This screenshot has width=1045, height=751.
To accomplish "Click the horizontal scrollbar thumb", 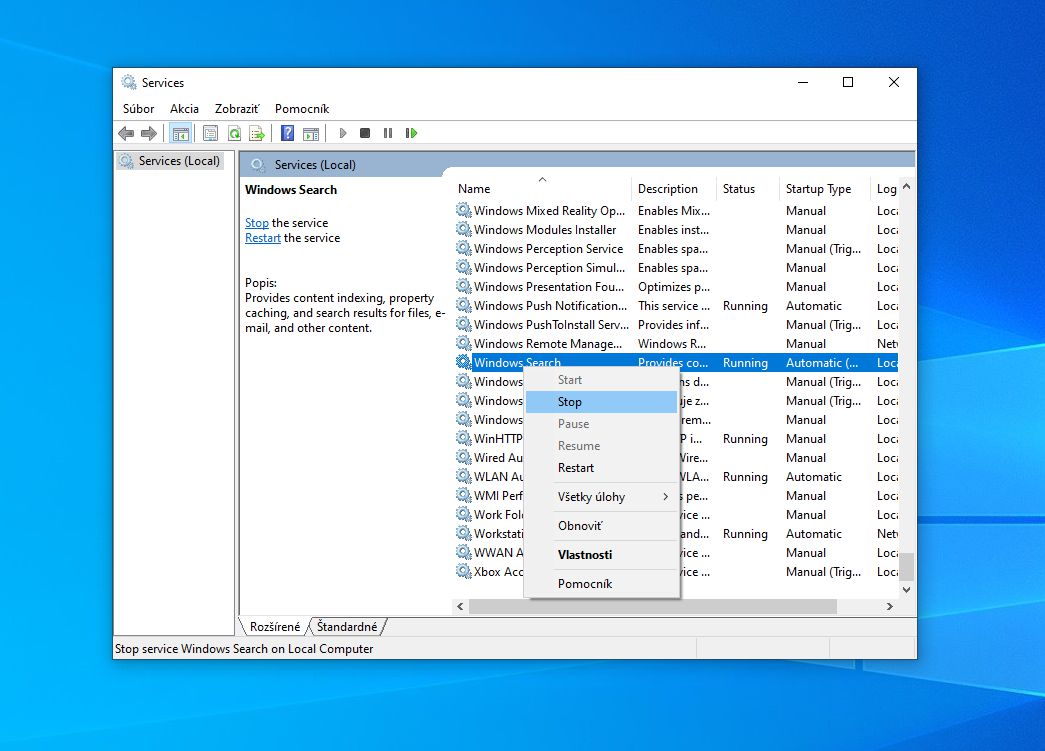I will click(x=653, y=606).
